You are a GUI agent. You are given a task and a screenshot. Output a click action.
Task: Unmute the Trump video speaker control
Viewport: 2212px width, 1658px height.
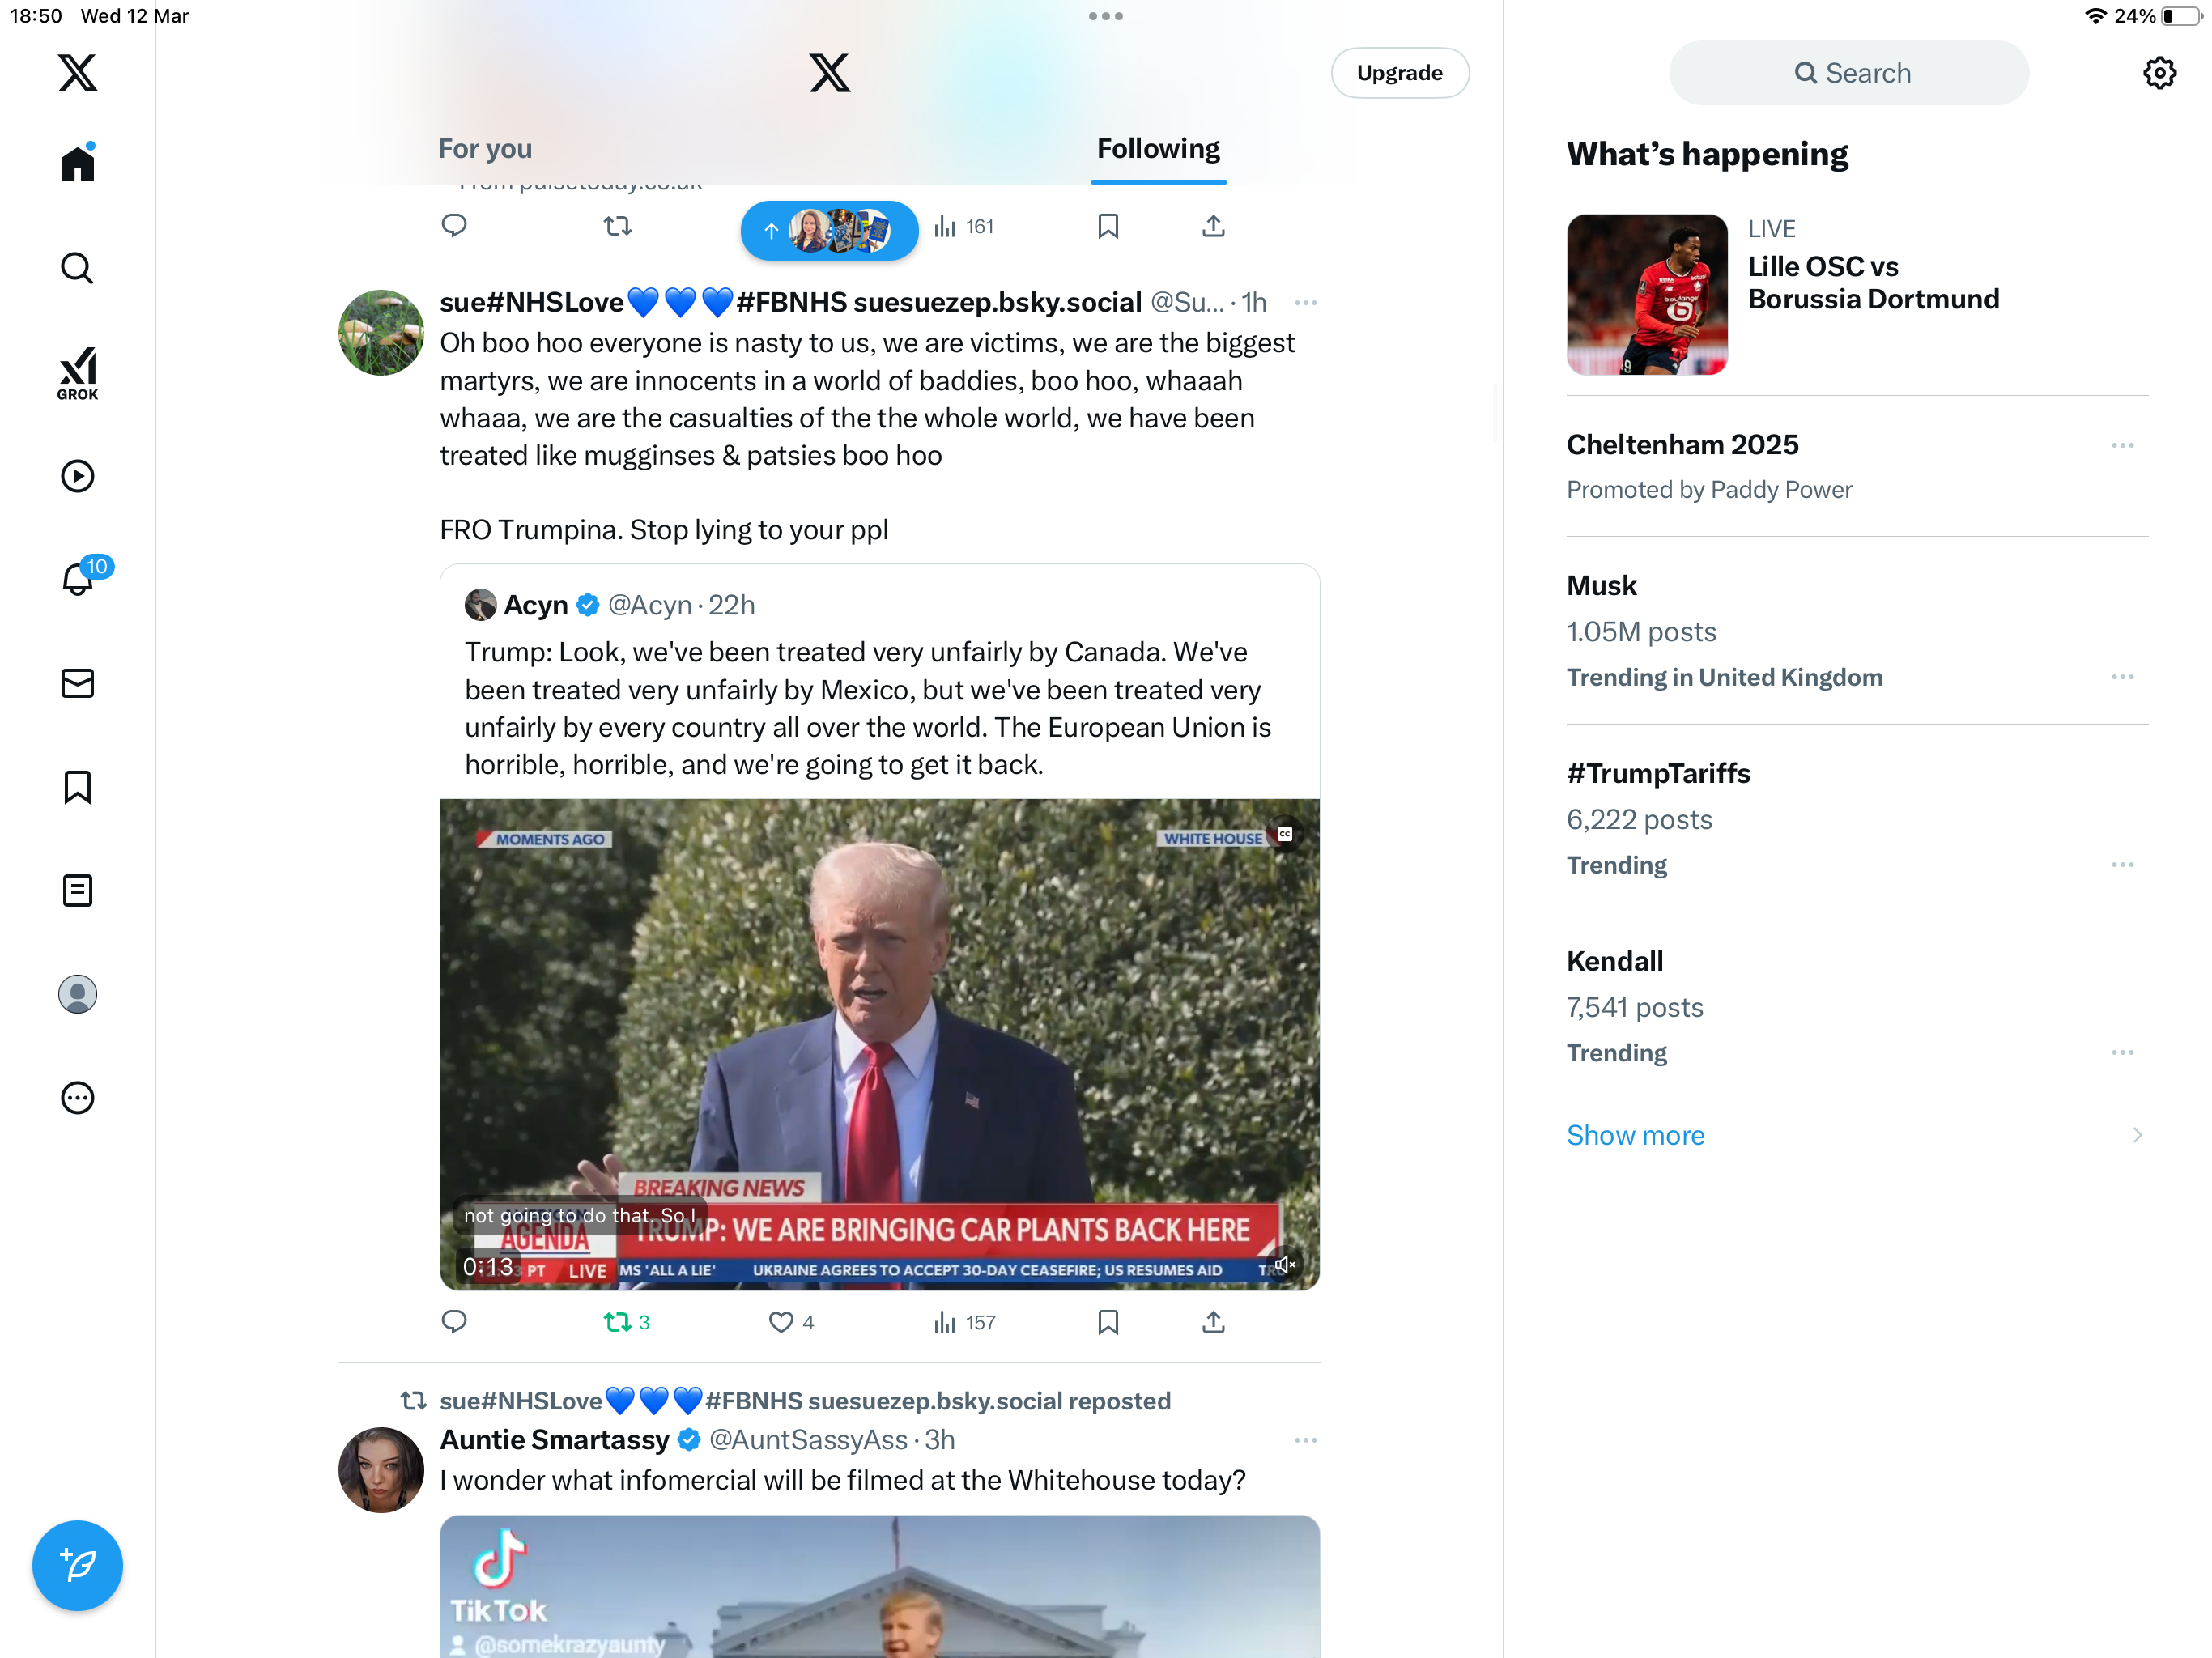tap(1284, 1266)
